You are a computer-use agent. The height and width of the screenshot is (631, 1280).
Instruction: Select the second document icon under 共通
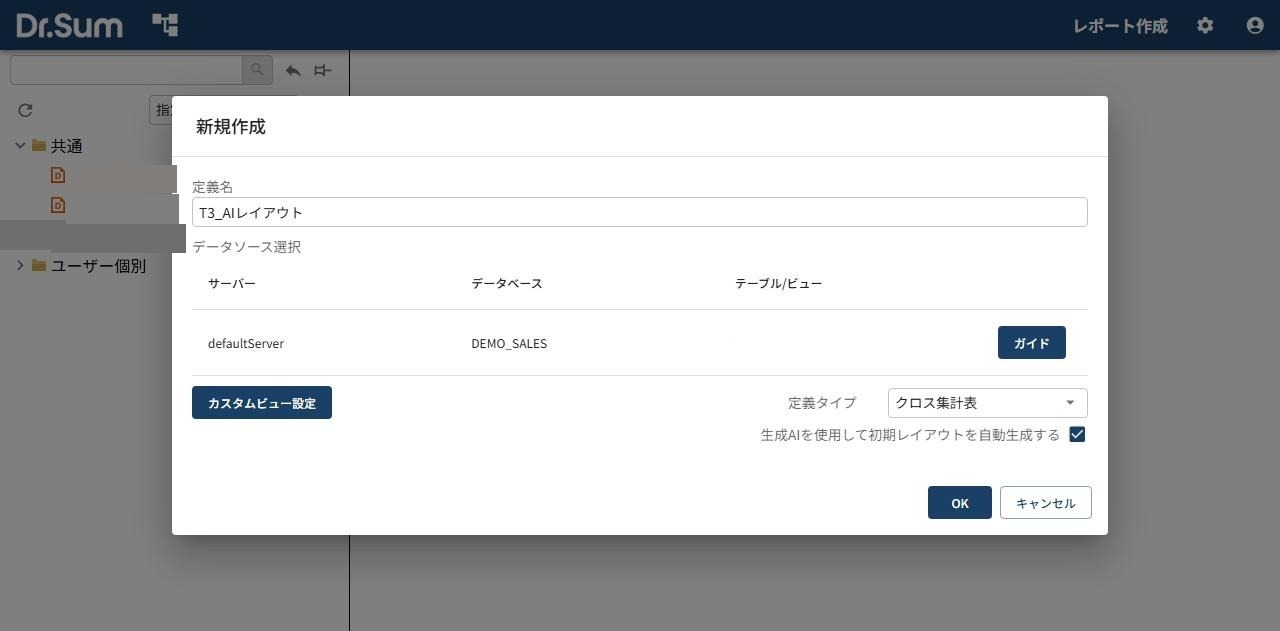[58, 205]
